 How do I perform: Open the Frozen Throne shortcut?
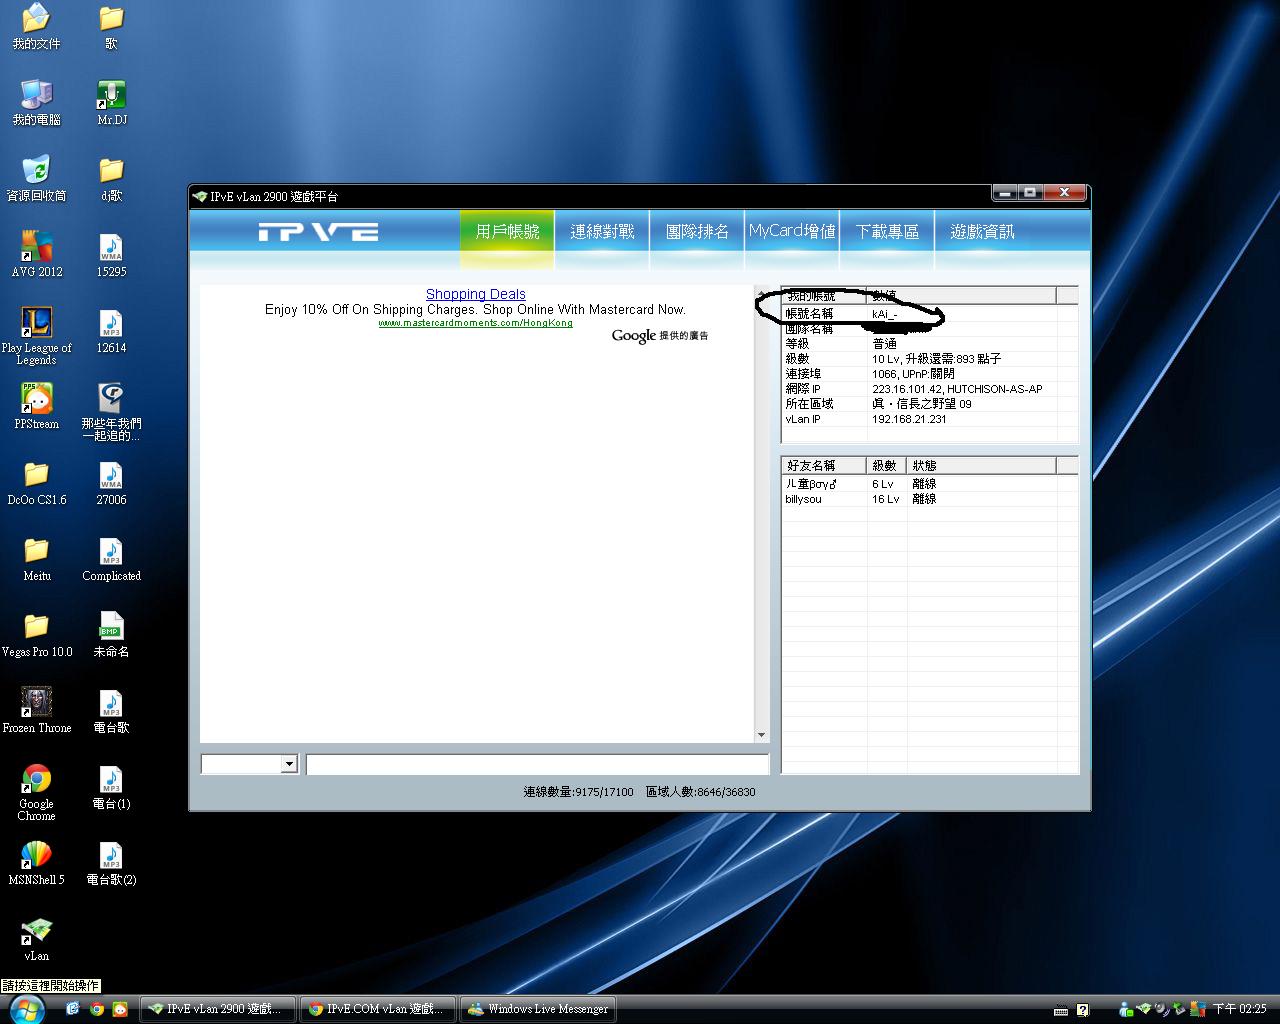click(x=37, y=703)
